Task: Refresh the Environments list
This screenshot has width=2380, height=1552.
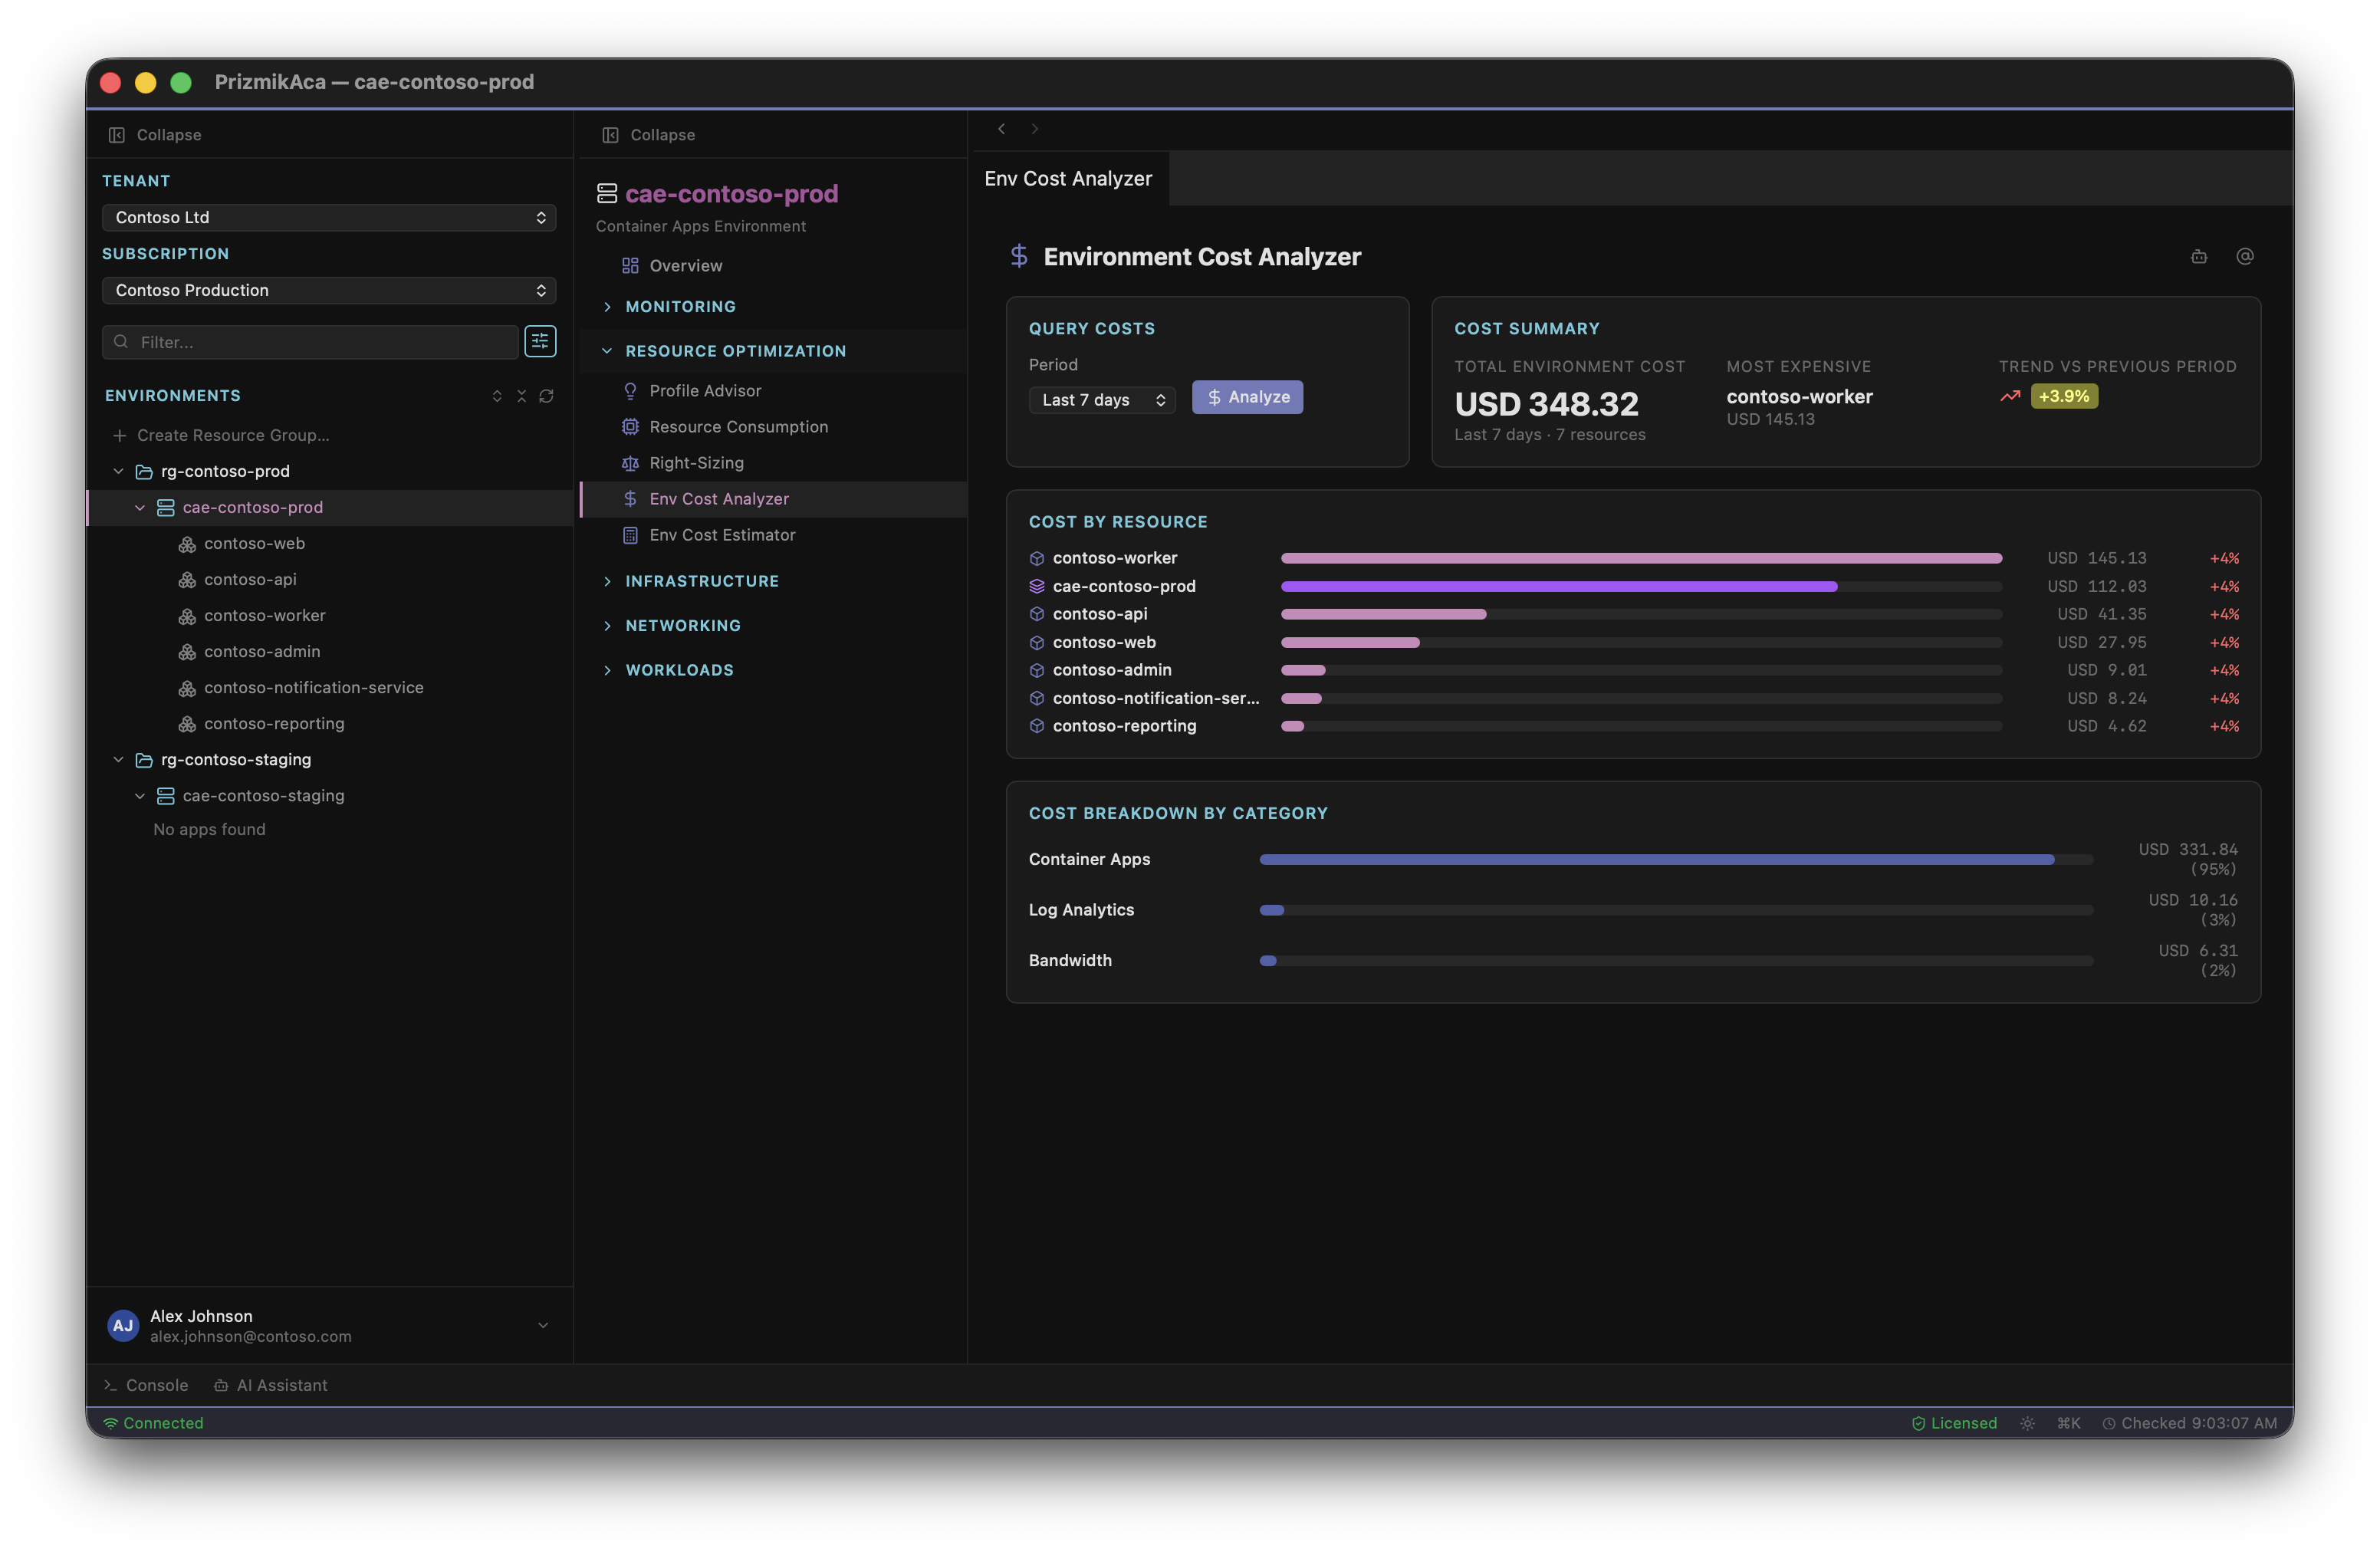Action: [546, 396]
